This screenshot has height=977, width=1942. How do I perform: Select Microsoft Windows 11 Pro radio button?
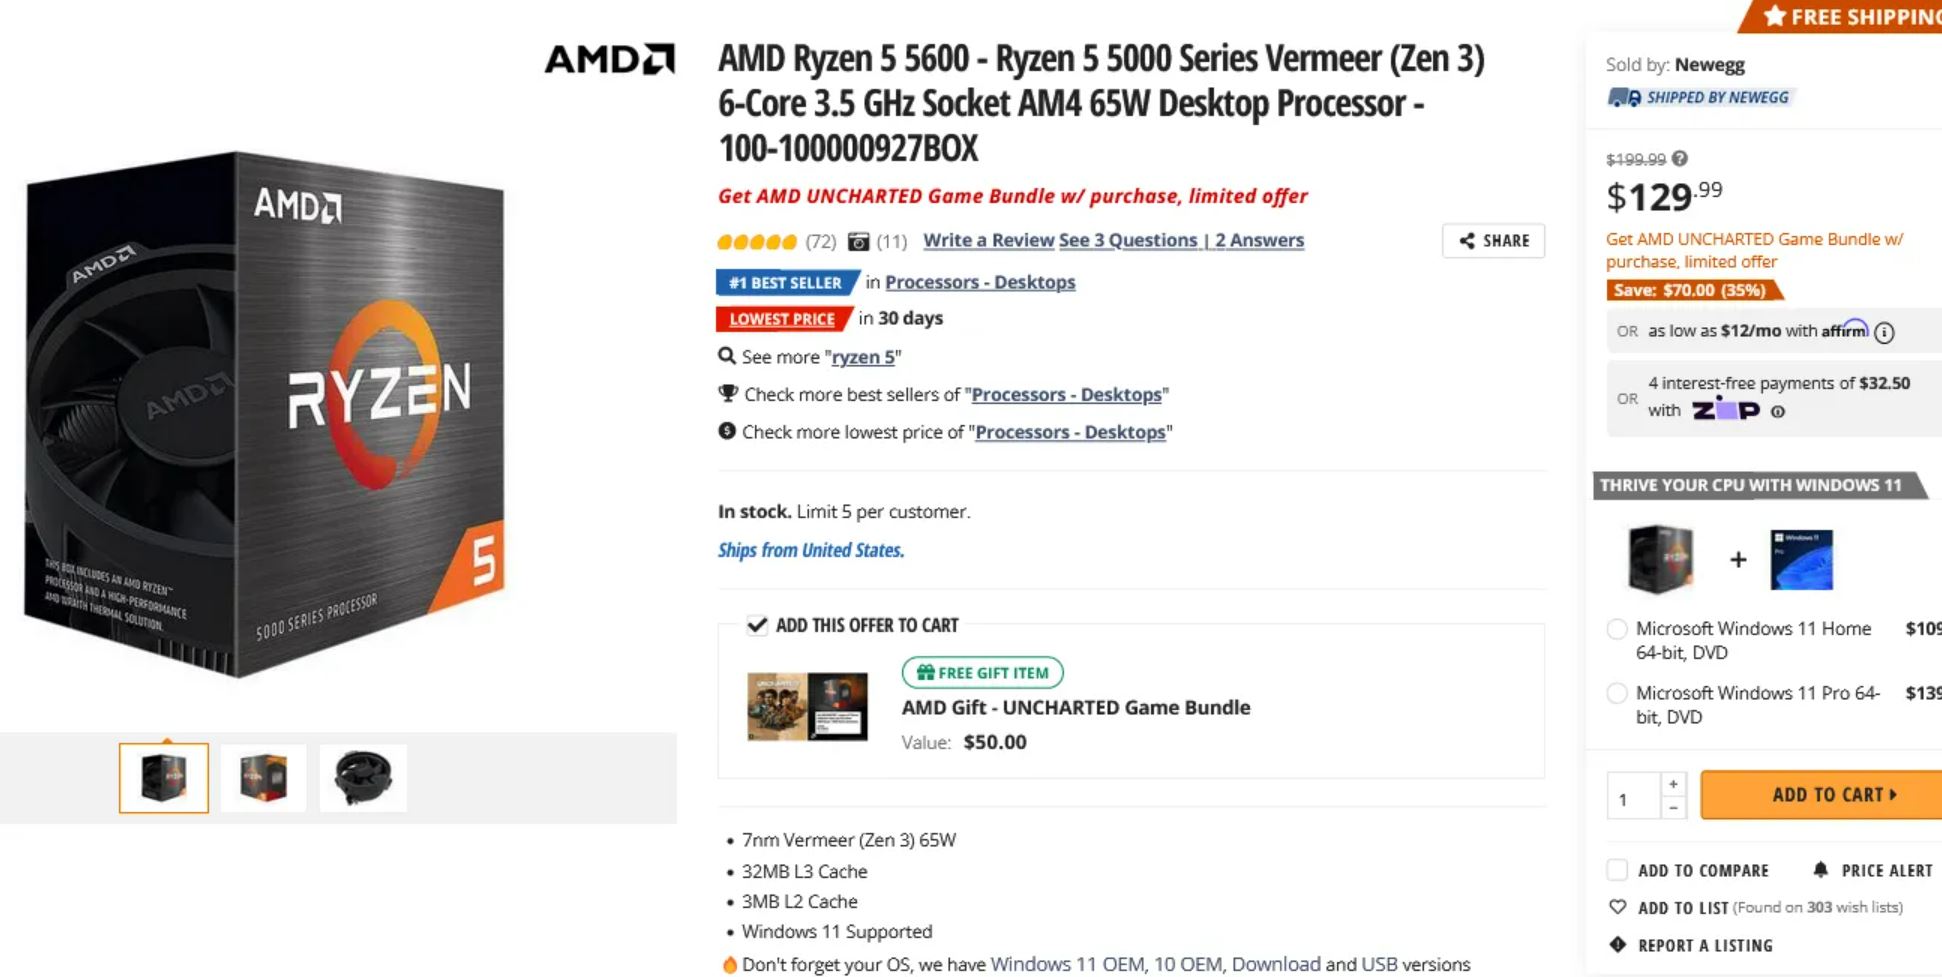(1617, 693)
